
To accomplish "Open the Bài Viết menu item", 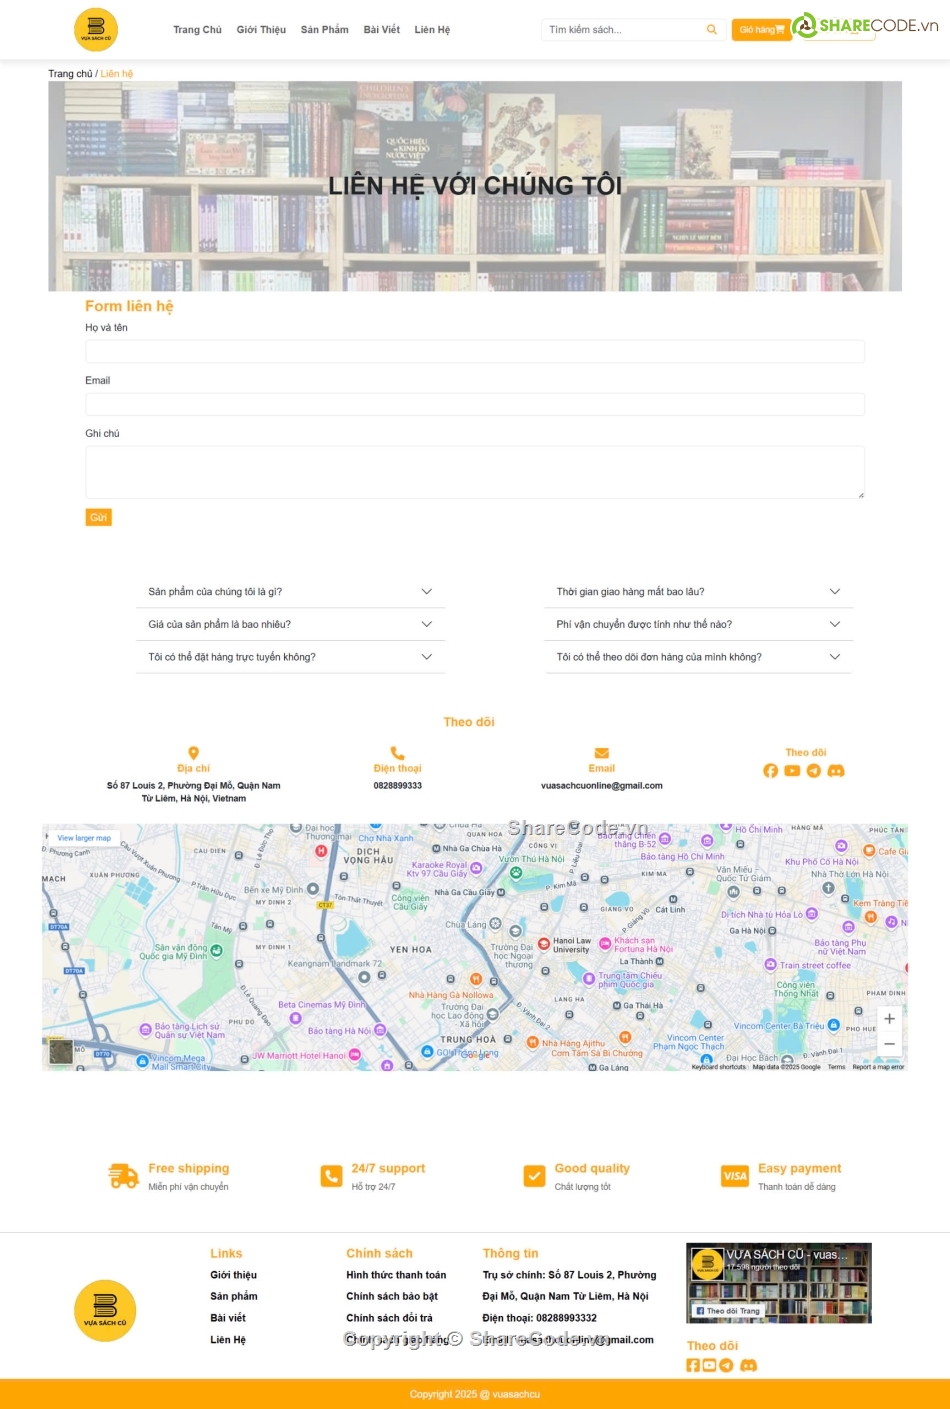I will pos(382,30).
